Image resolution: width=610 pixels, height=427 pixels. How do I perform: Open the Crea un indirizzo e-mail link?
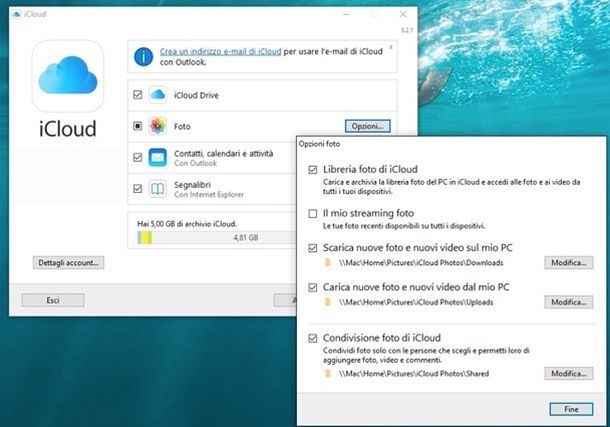[220, 51]
